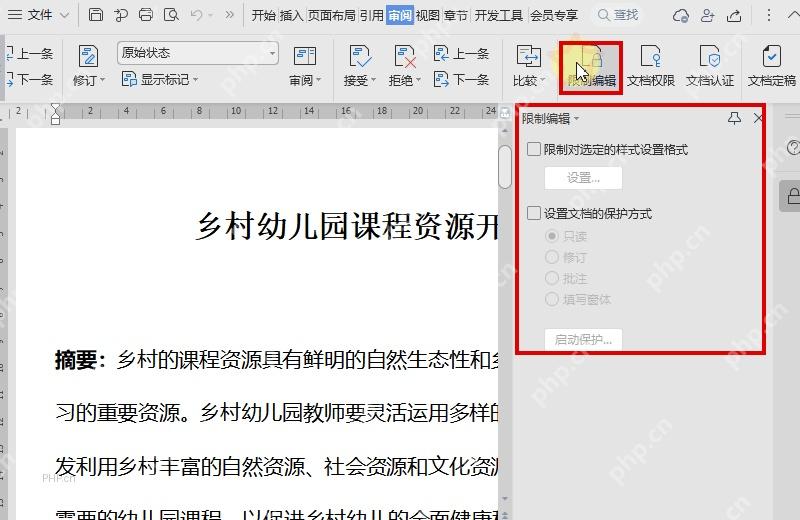Open the 章节 tab

pos(456,15)
